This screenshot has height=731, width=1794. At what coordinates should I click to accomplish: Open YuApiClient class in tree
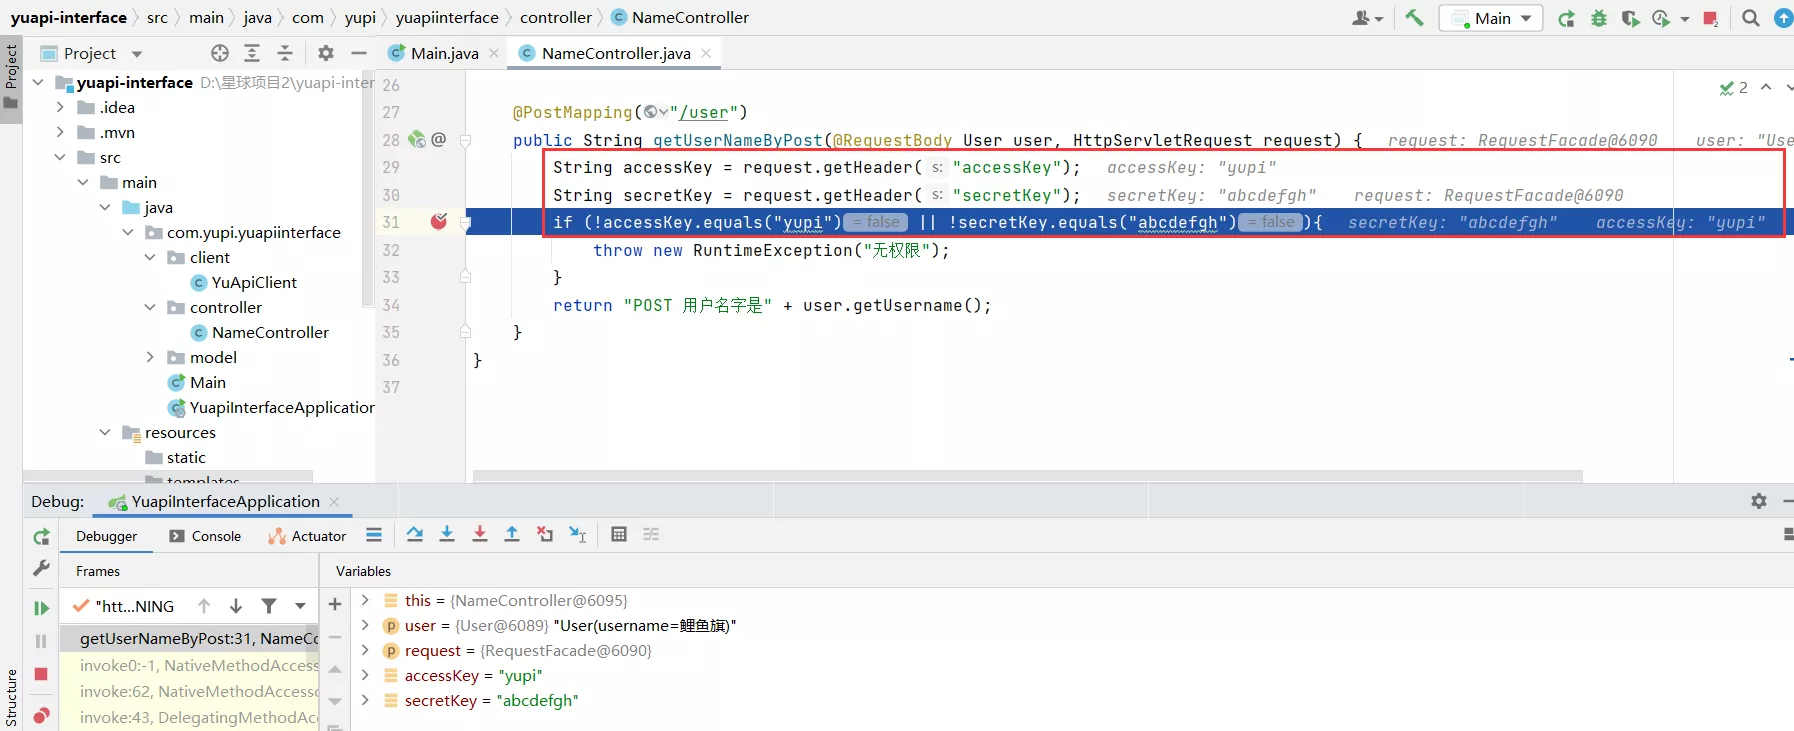click(x=254, y=282)
